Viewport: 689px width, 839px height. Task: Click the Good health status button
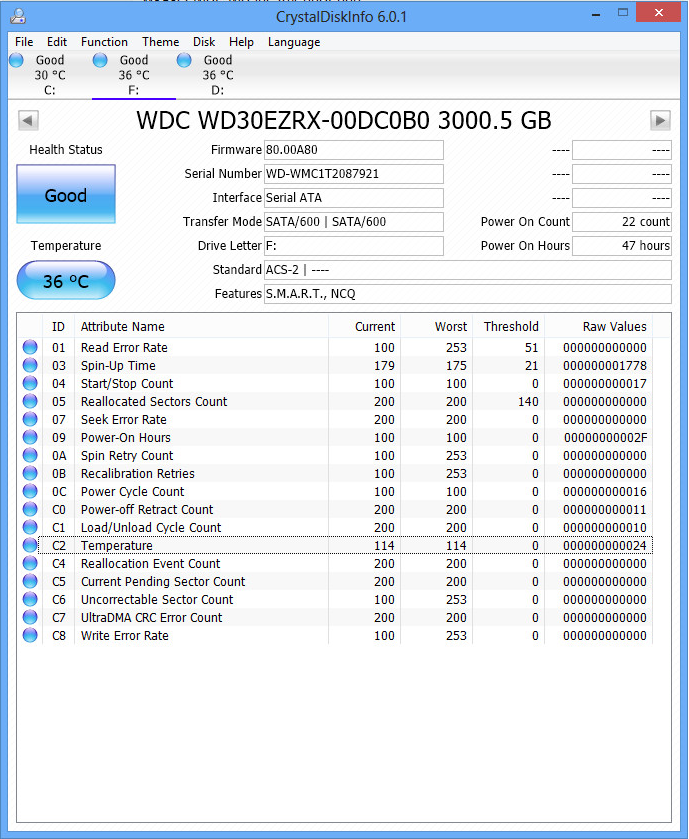coord(66,194)
